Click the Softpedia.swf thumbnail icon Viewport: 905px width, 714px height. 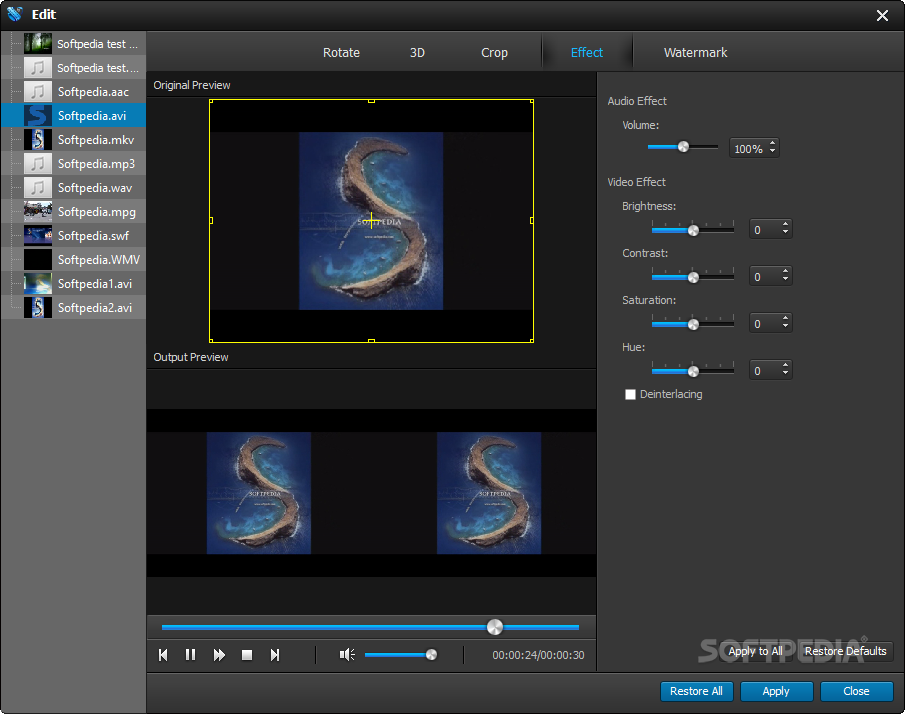tap(38, 235)
